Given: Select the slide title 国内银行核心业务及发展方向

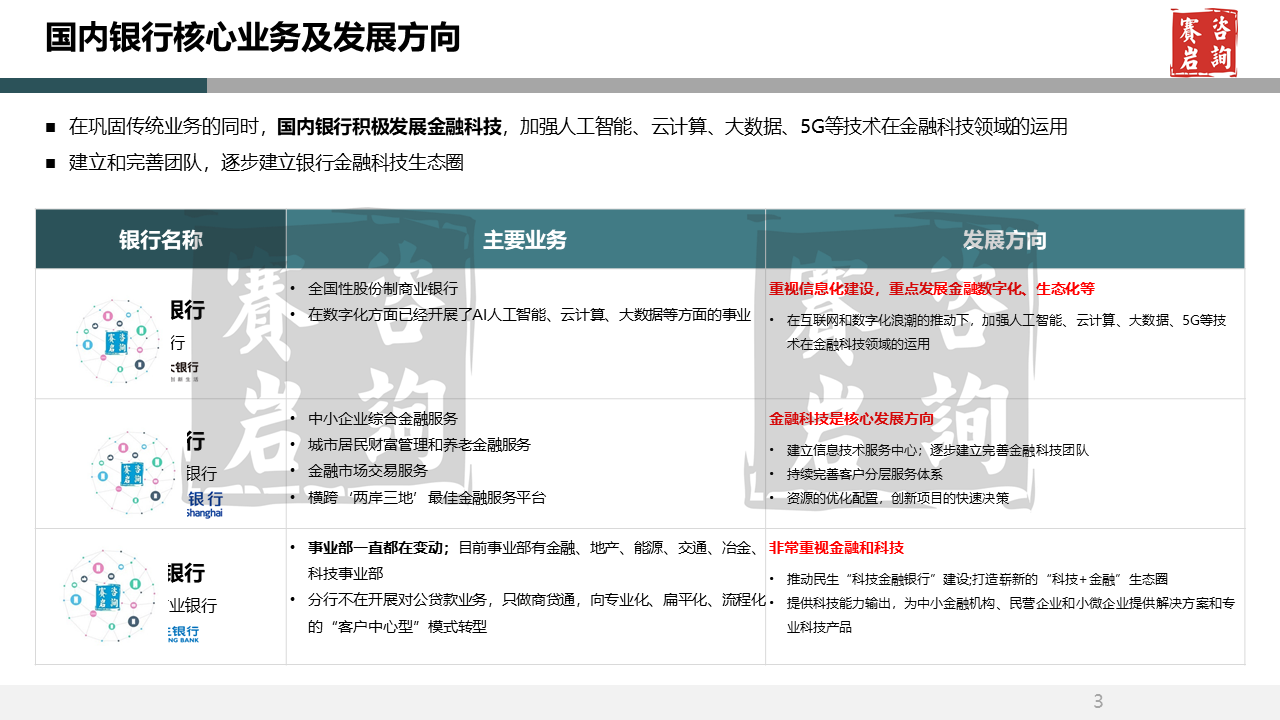Looking at the screenshot, I should pyautogui.click(x=253, y=38).
